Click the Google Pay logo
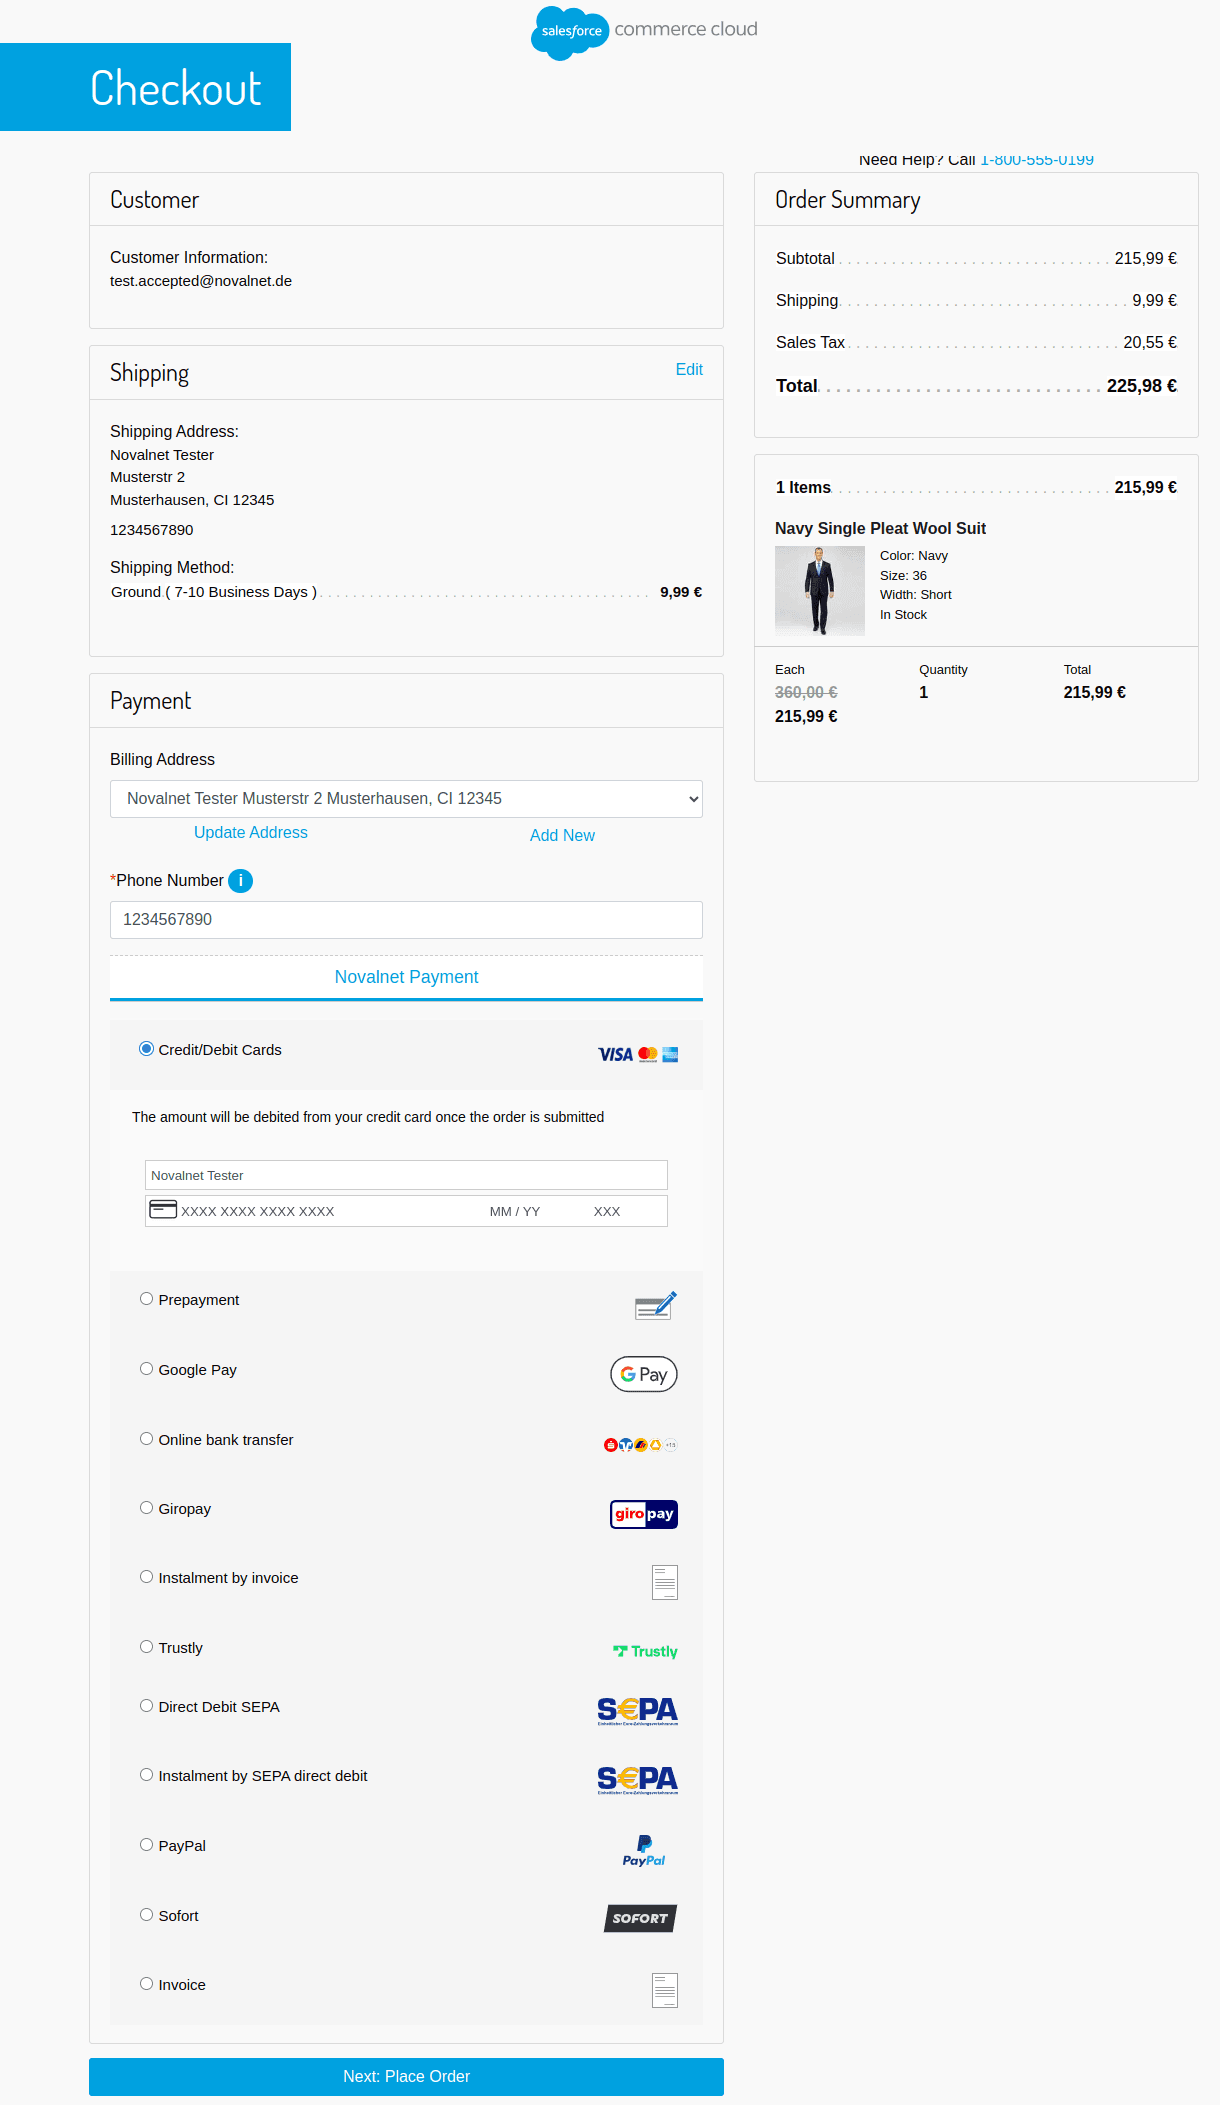1220x2105 pixels. coord(644,1374)
